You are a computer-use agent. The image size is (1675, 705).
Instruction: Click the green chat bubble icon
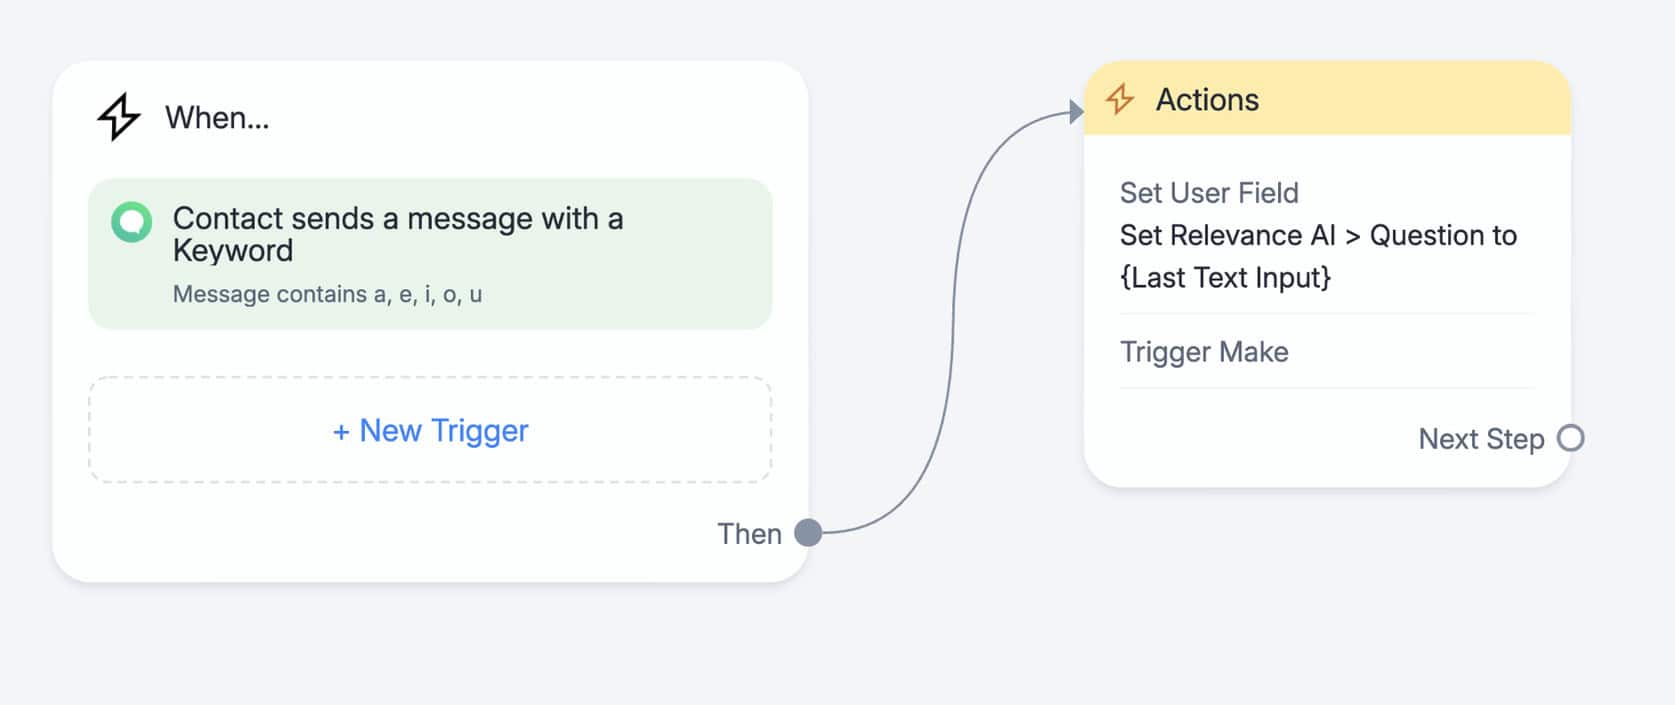pos(131,222)
